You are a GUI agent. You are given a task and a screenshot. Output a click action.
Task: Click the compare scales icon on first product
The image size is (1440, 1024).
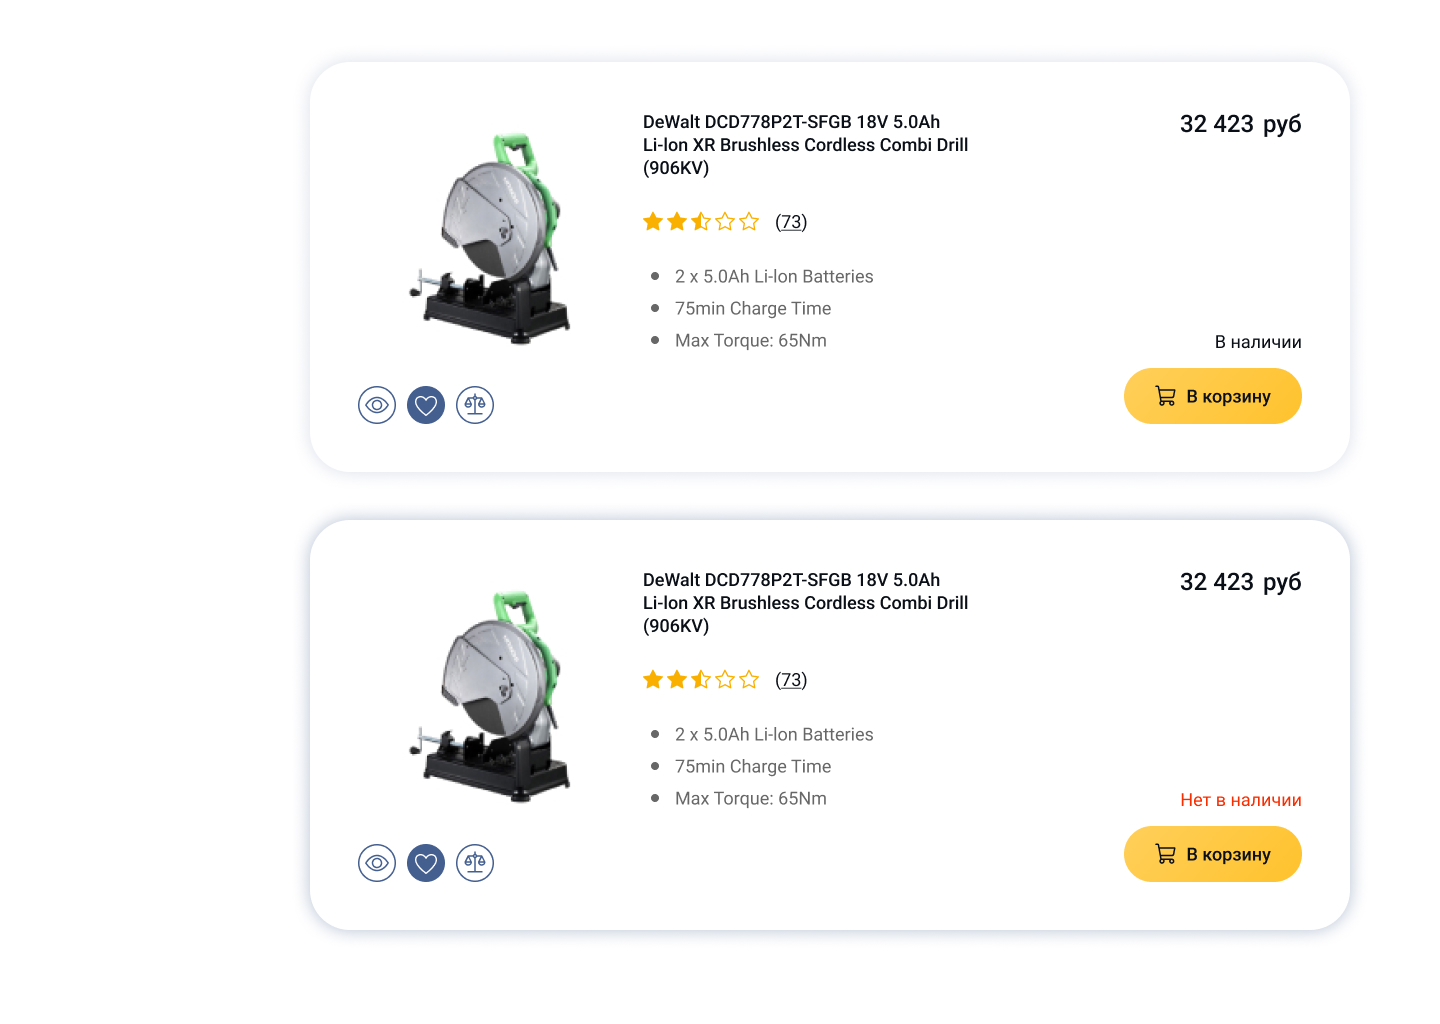point(475,405)
